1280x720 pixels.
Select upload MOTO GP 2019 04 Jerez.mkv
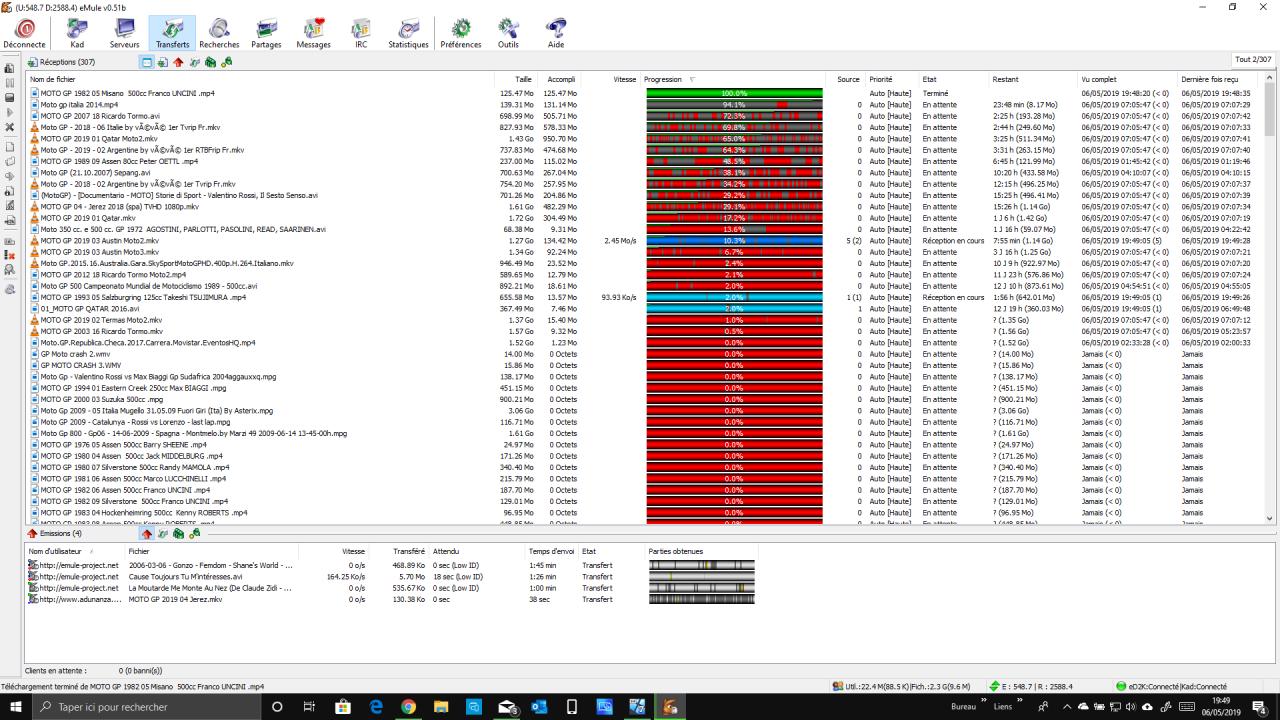tap(175, 599)
